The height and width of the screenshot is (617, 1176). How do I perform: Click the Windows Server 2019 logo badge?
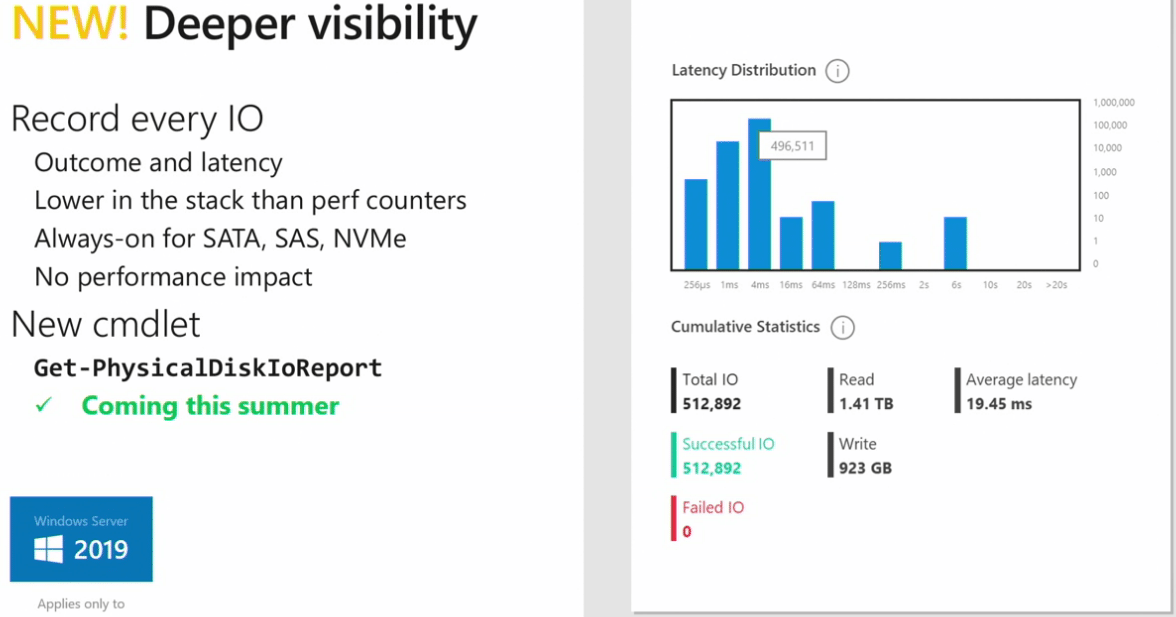coord(81,539)
